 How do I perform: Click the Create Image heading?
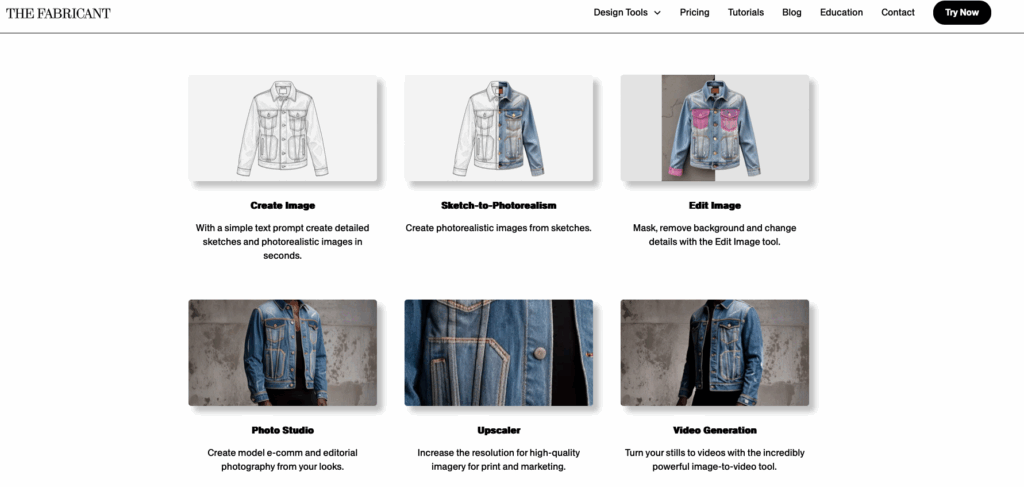pos(283,206)
